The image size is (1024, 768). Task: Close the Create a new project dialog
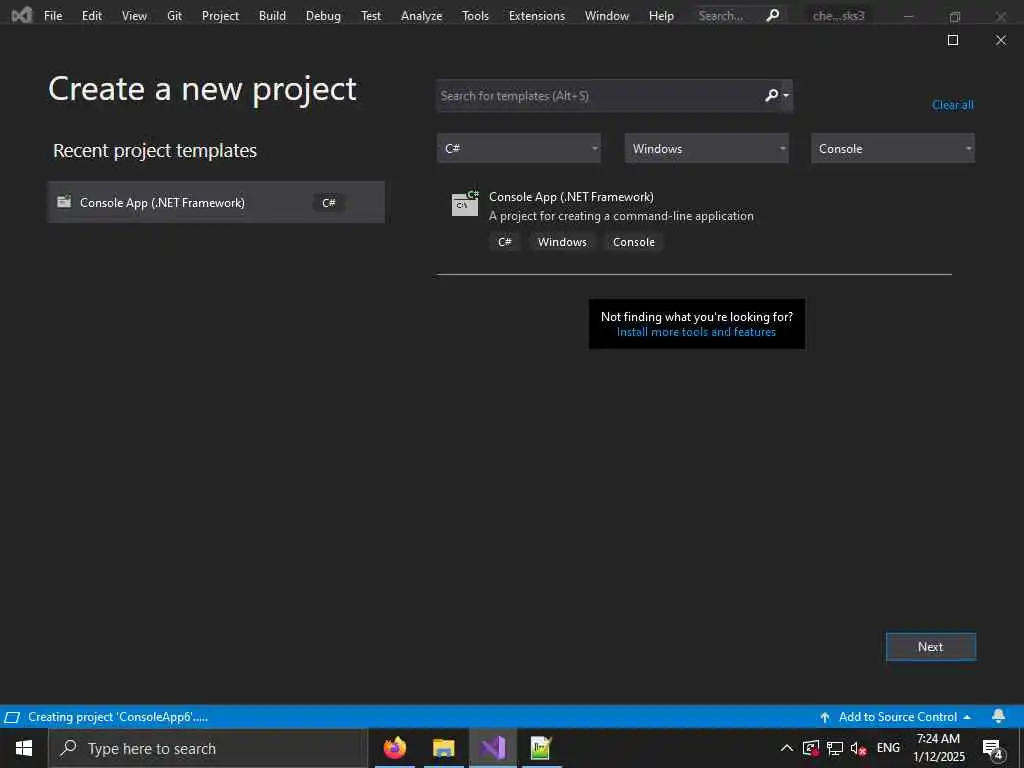[x=1000, y=40]
